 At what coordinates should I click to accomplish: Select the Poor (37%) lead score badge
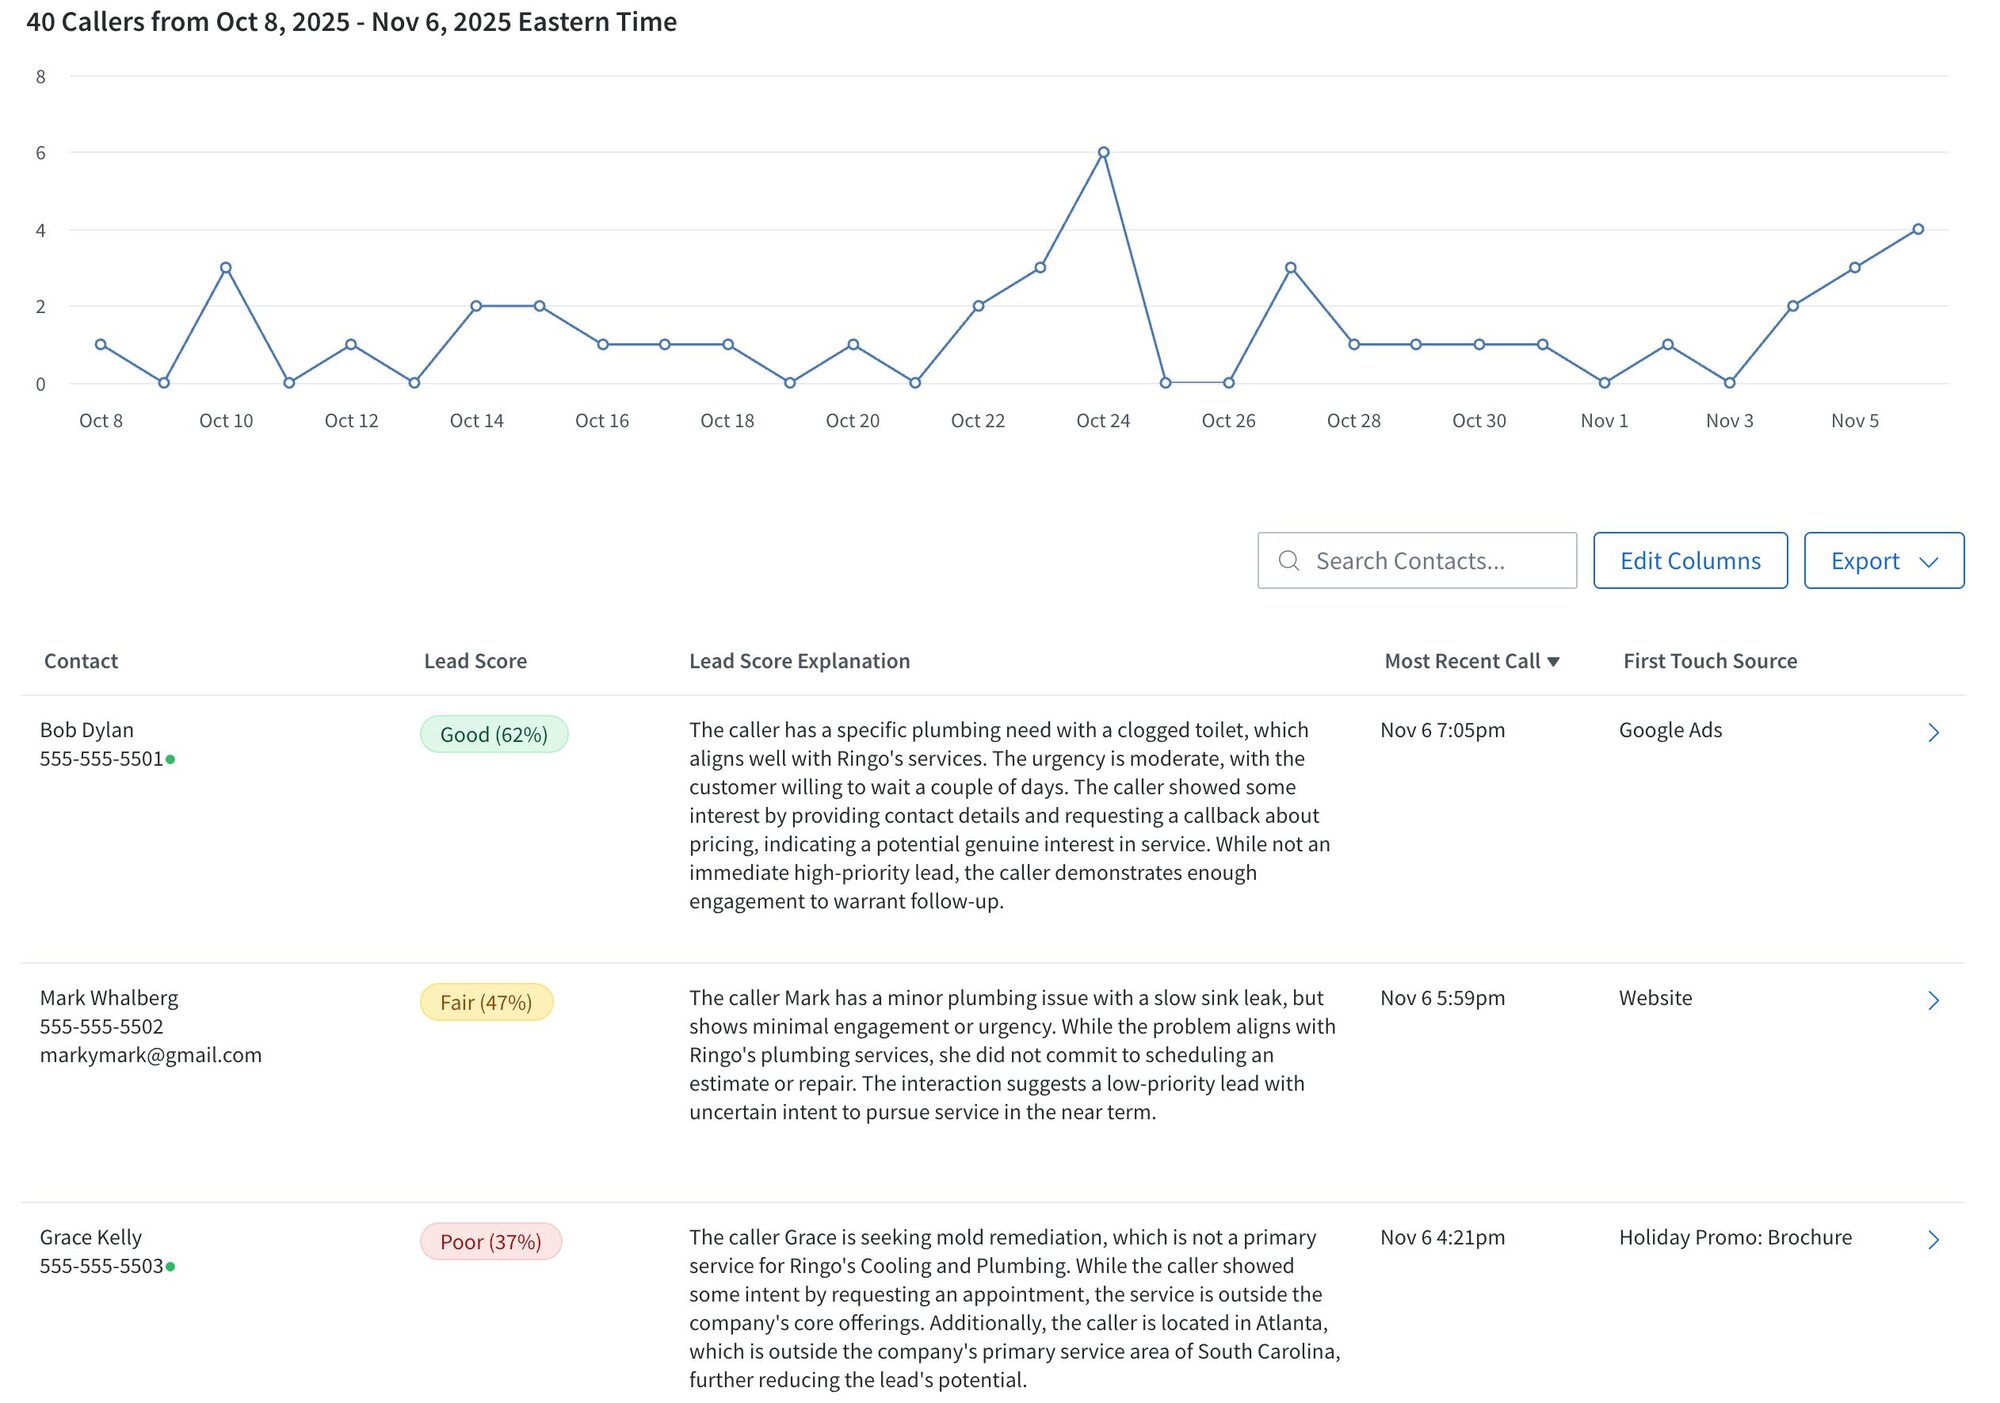(x=491, y=1241)
